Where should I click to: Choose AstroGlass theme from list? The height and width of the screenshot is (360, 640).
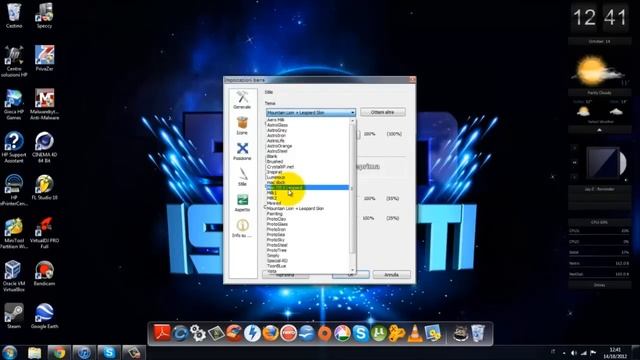pyautogui.click(x=277, y=125)
